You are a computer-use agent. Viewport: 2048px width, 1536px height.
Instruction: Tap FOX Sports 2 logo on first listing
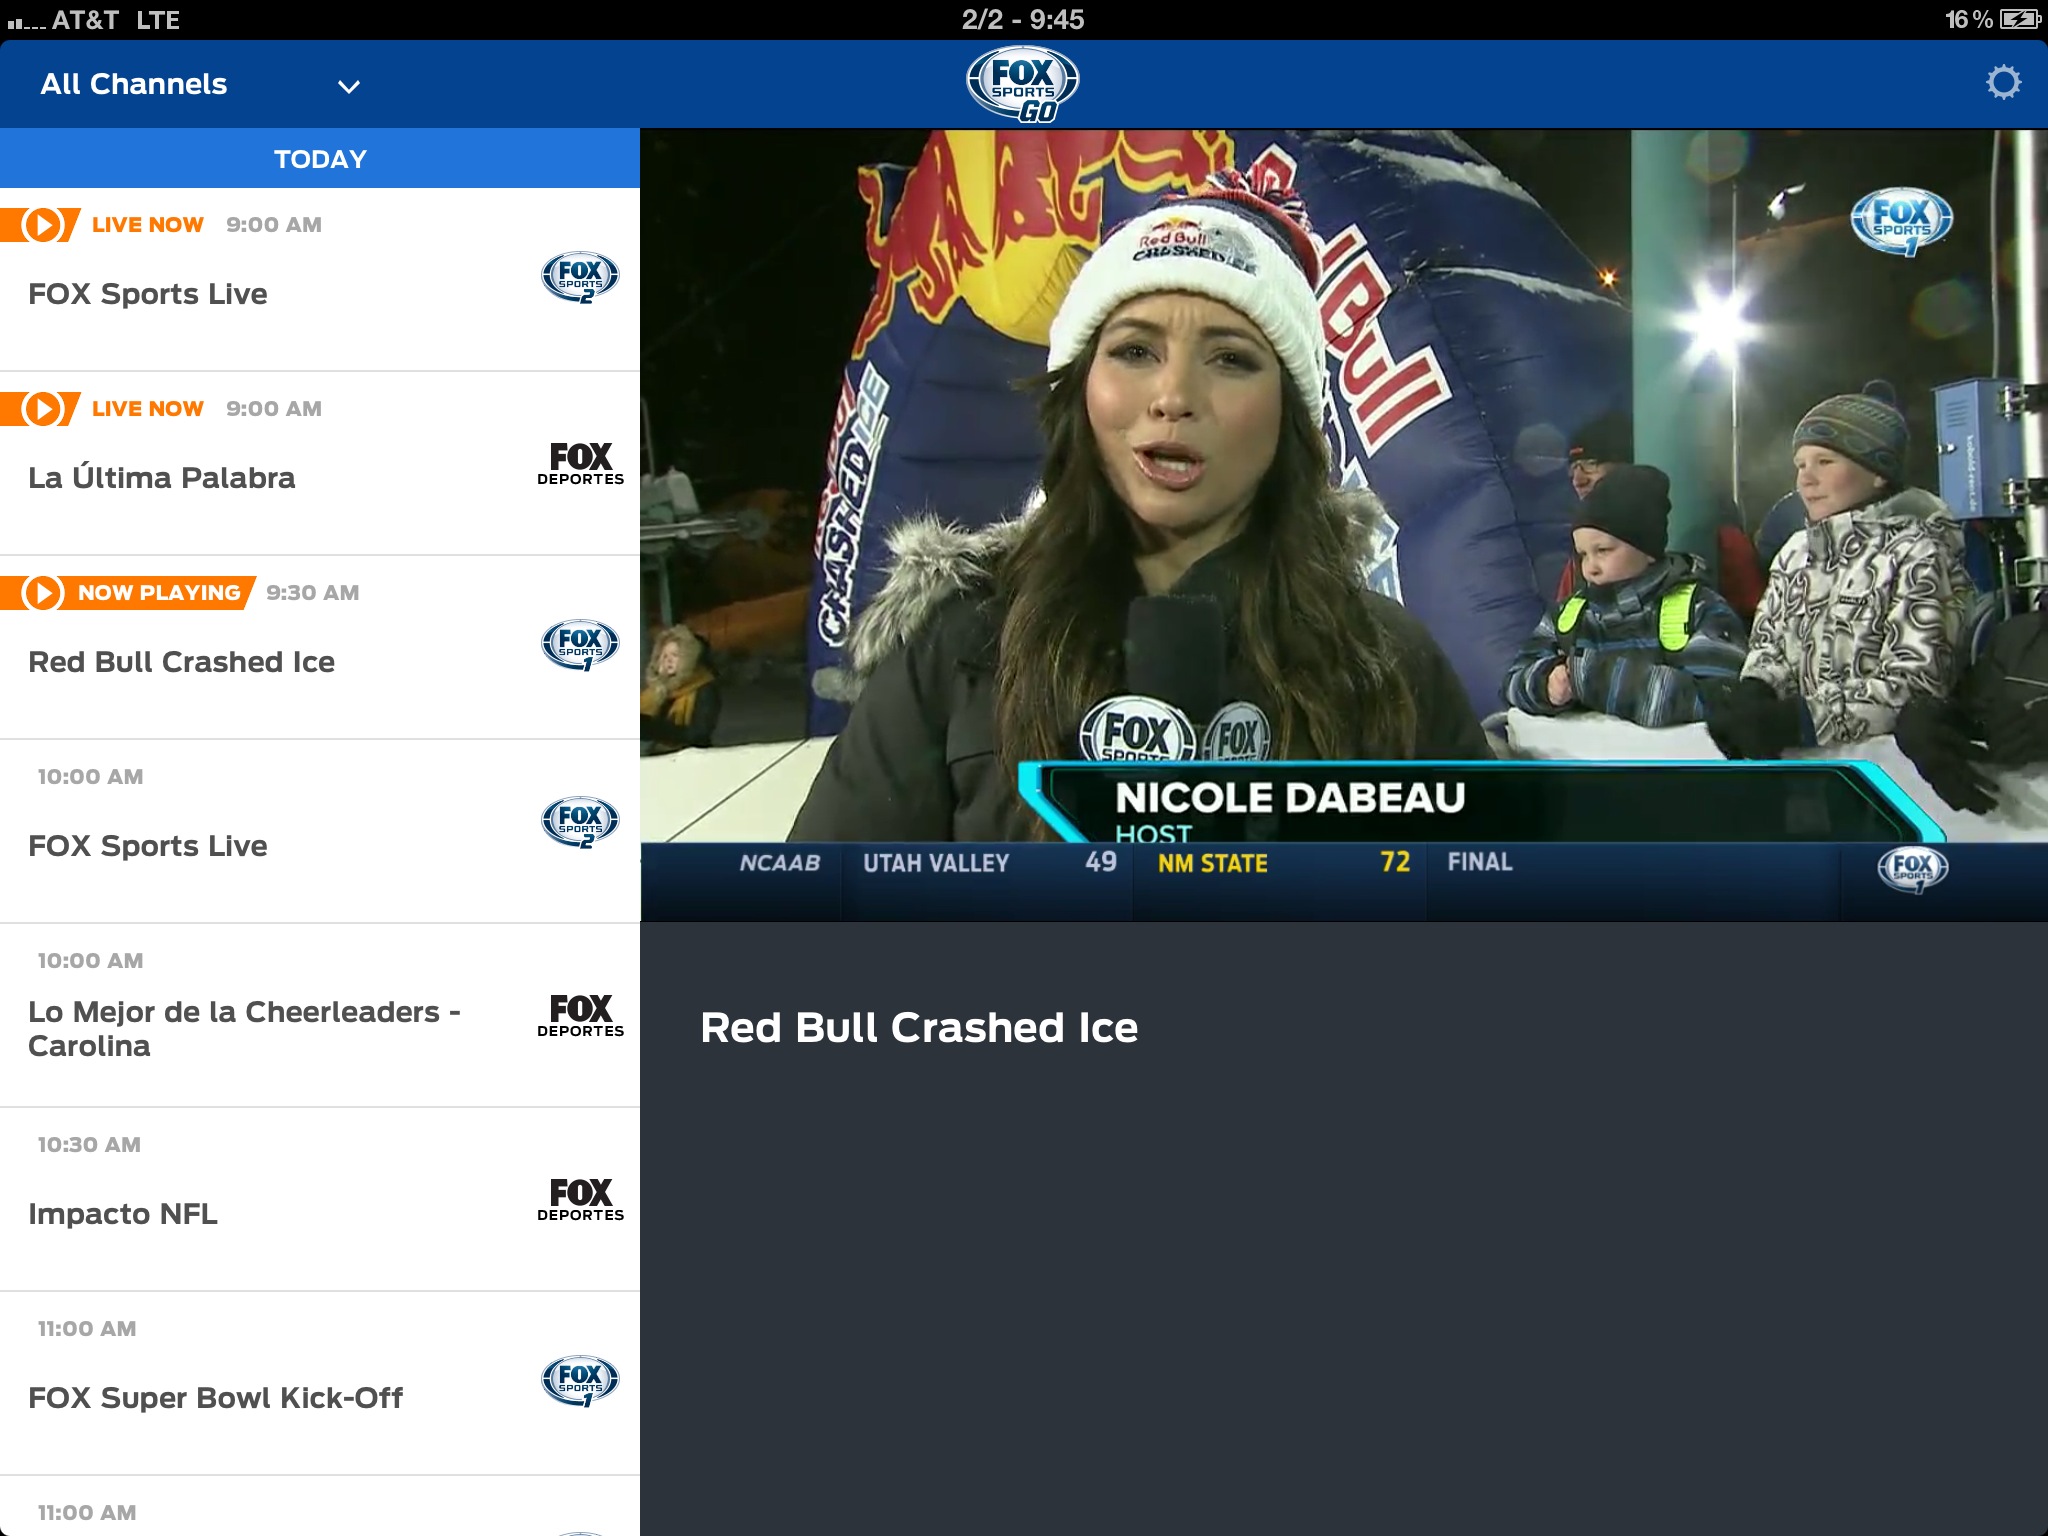pos(580,278)
